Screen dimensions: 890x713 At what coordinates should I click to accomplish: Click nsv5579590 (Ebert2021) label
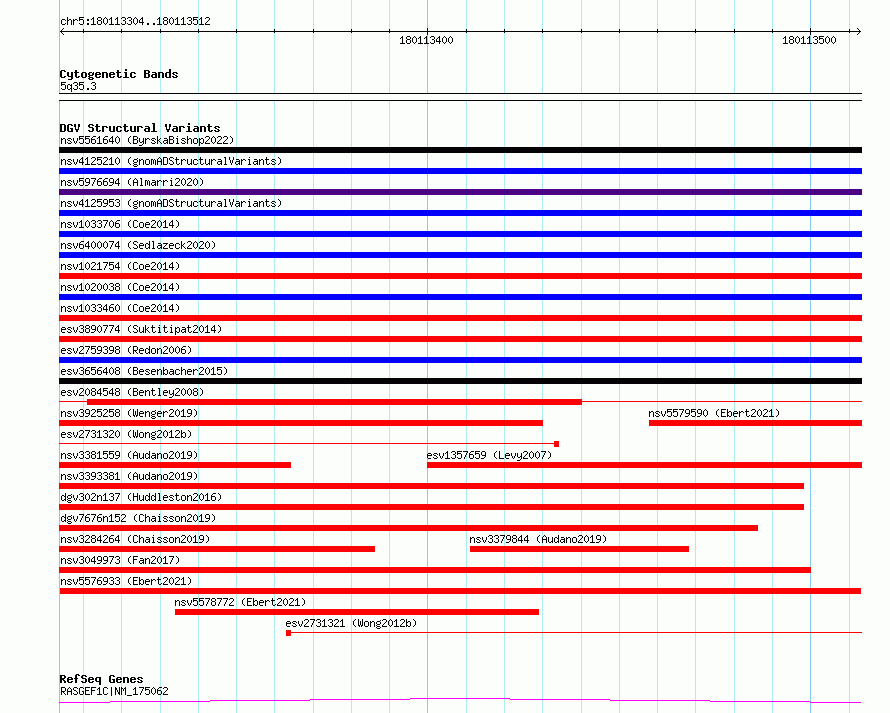(714, 413)
